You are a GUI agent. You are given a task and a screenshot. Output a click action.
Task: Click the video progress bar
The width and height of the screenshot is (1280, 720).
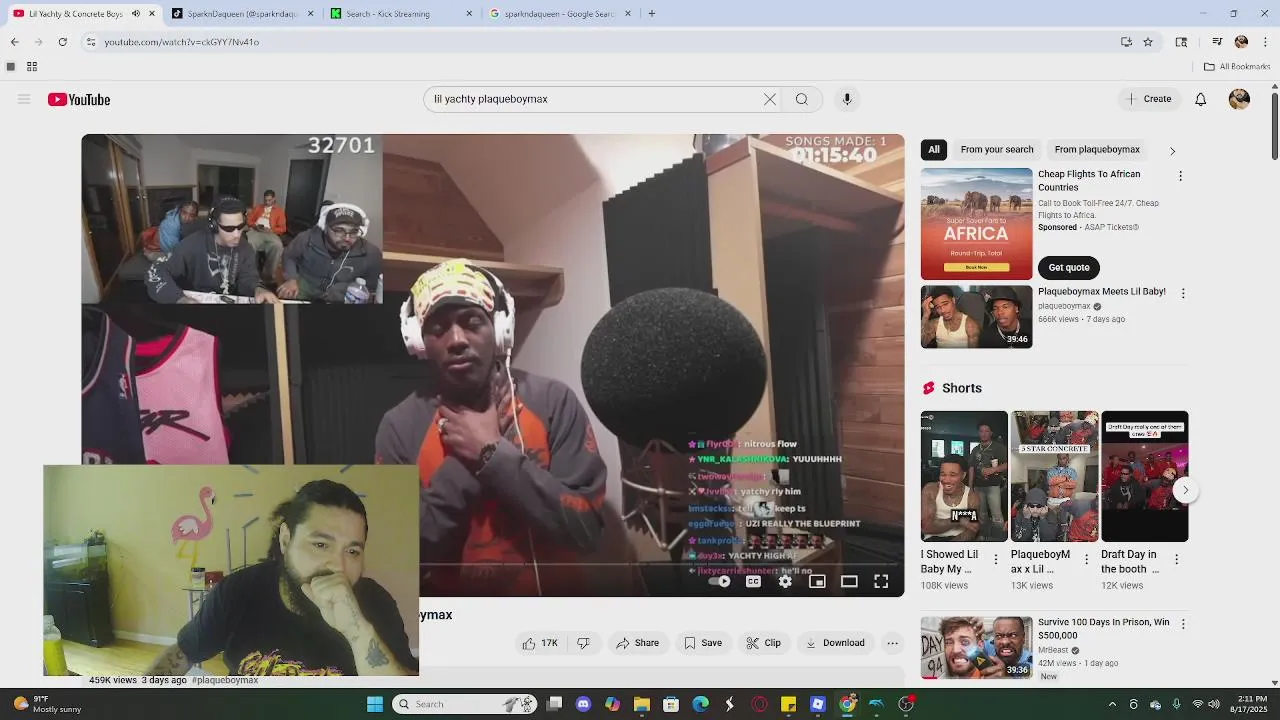coord(493,566)
